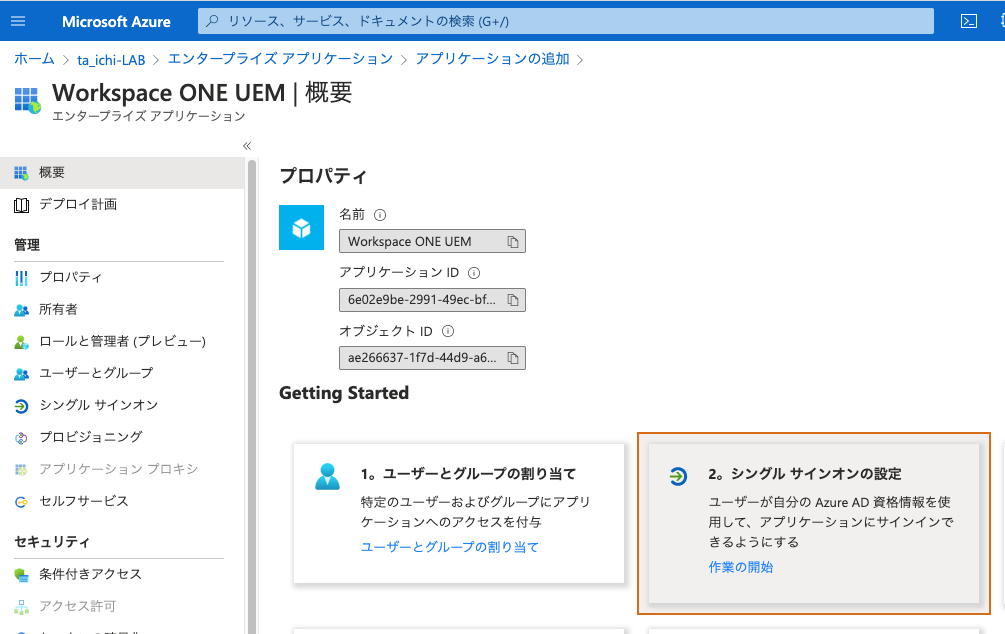Open the portal hamburger menu
This screenshot has height=634, width=1005.
click(x=18, y=21)
